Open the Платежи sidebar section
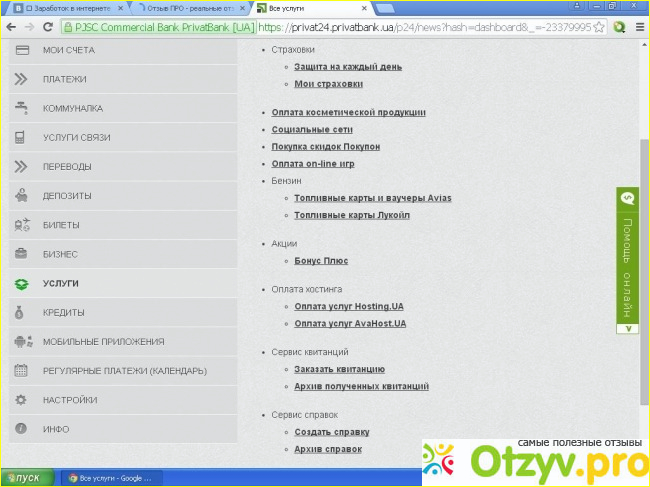The image size is (650, 487). (64, 79)
